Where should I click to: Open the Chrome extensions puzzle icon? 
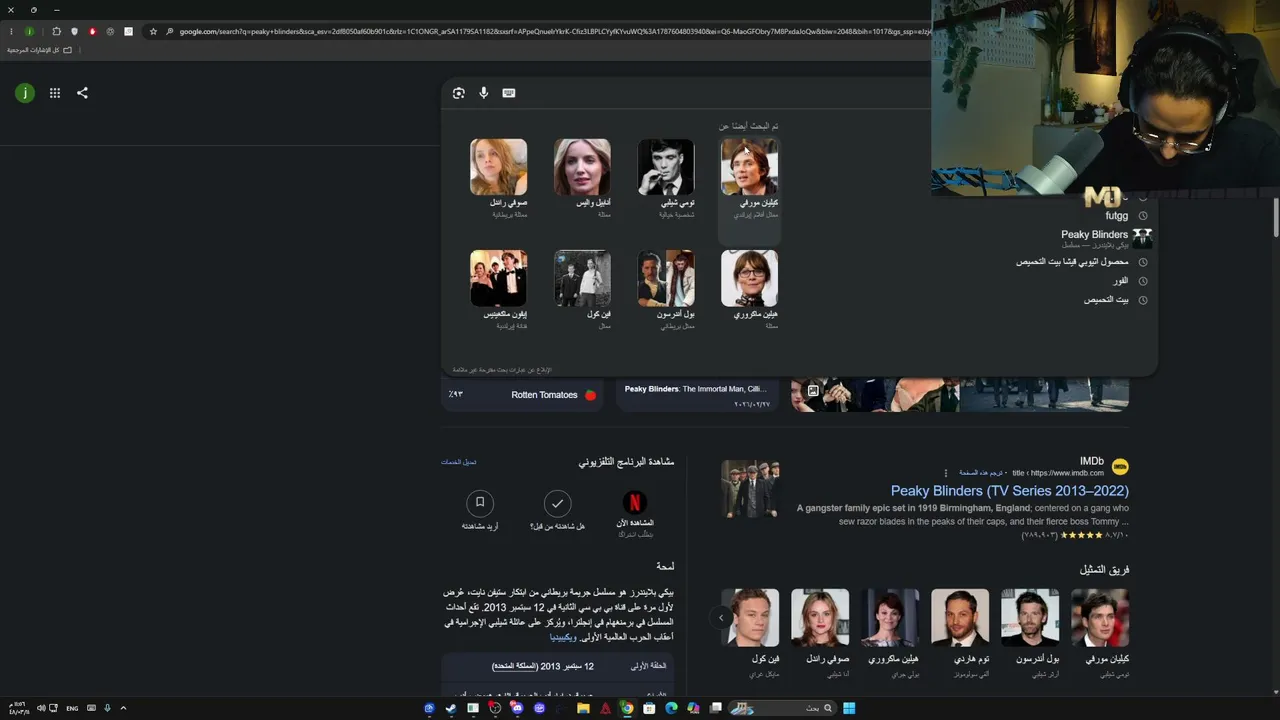coord(56,32)
